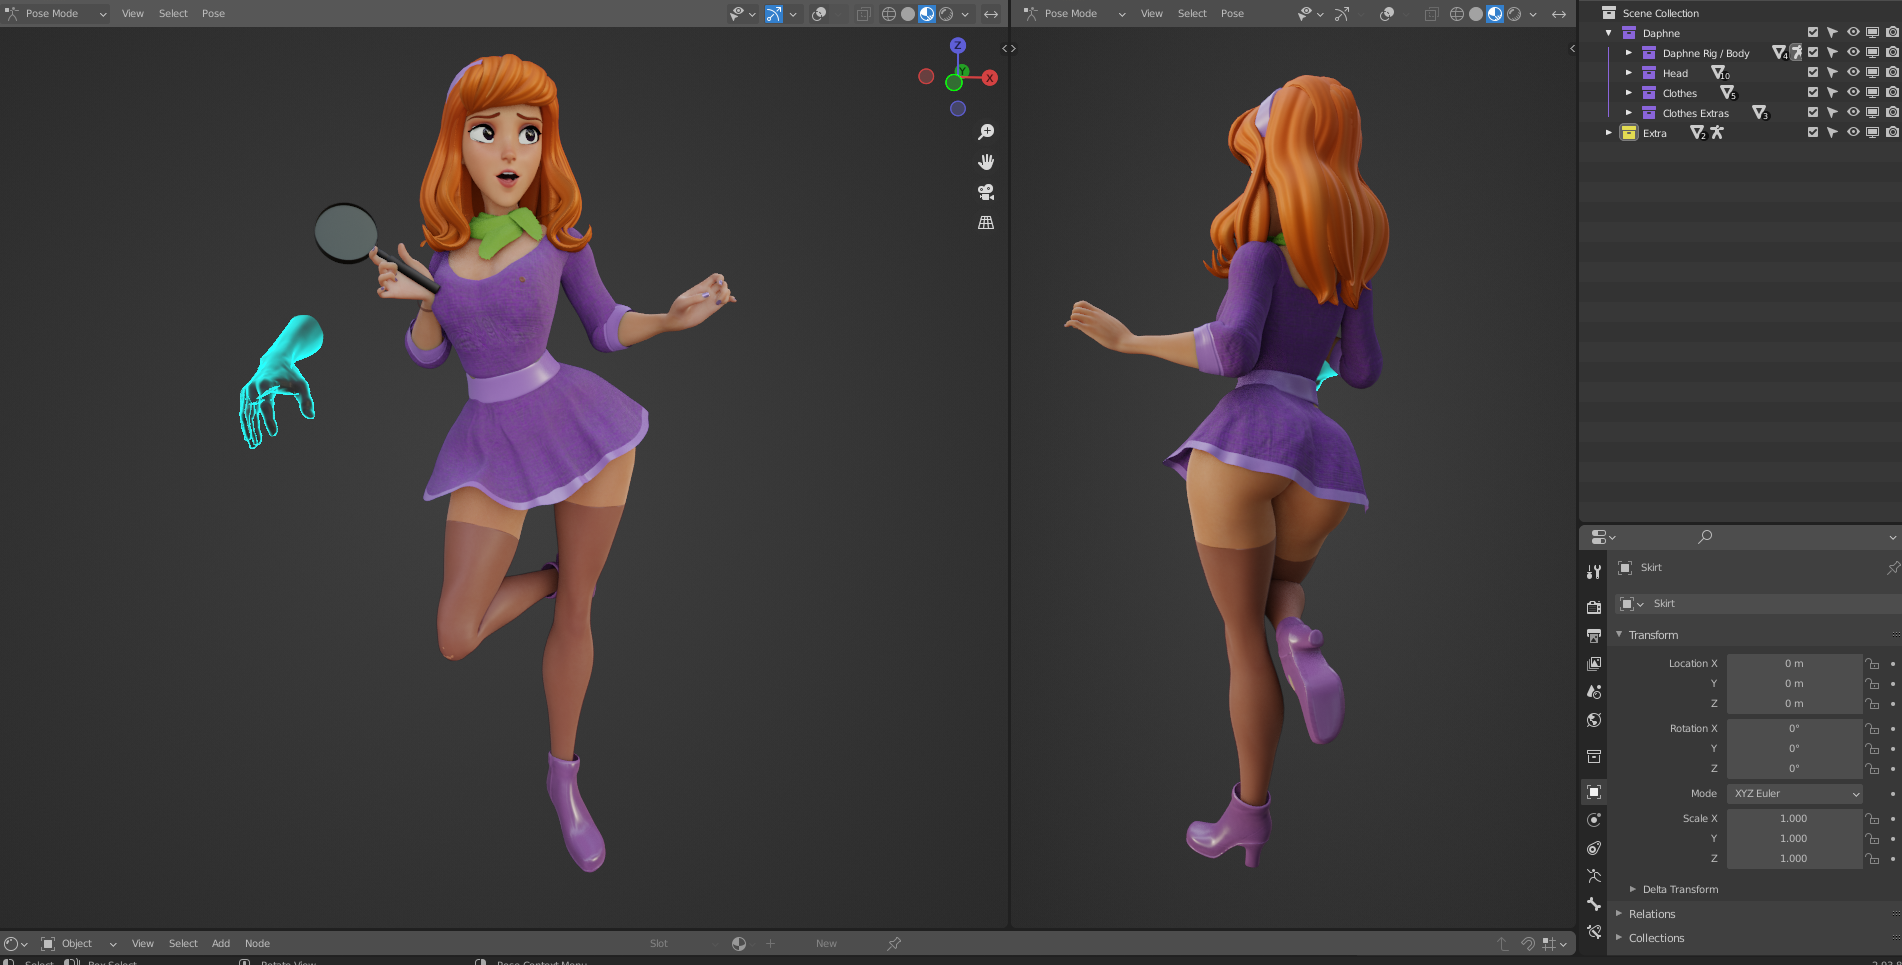Toggle Scale Z lock
Image resolution: width=1902 pixels, height=965 pixels.
pos(1872,859)
